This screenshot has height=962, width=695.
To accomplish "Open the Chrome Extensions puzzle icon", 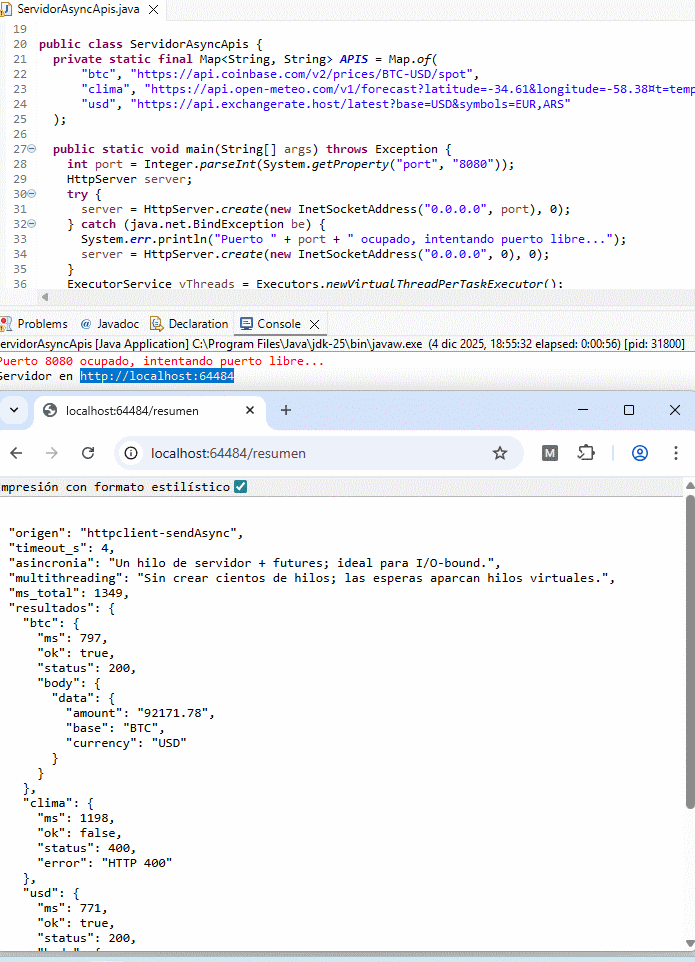I will click(x=586, y=453).
